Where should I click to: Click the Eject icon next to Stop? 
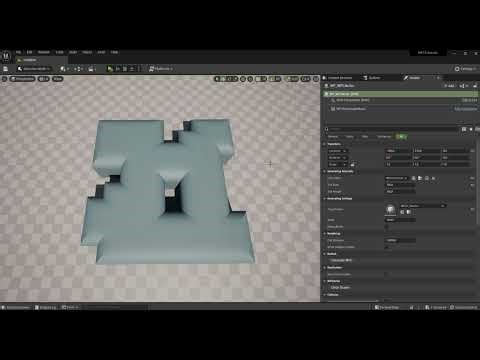point(132,69)
